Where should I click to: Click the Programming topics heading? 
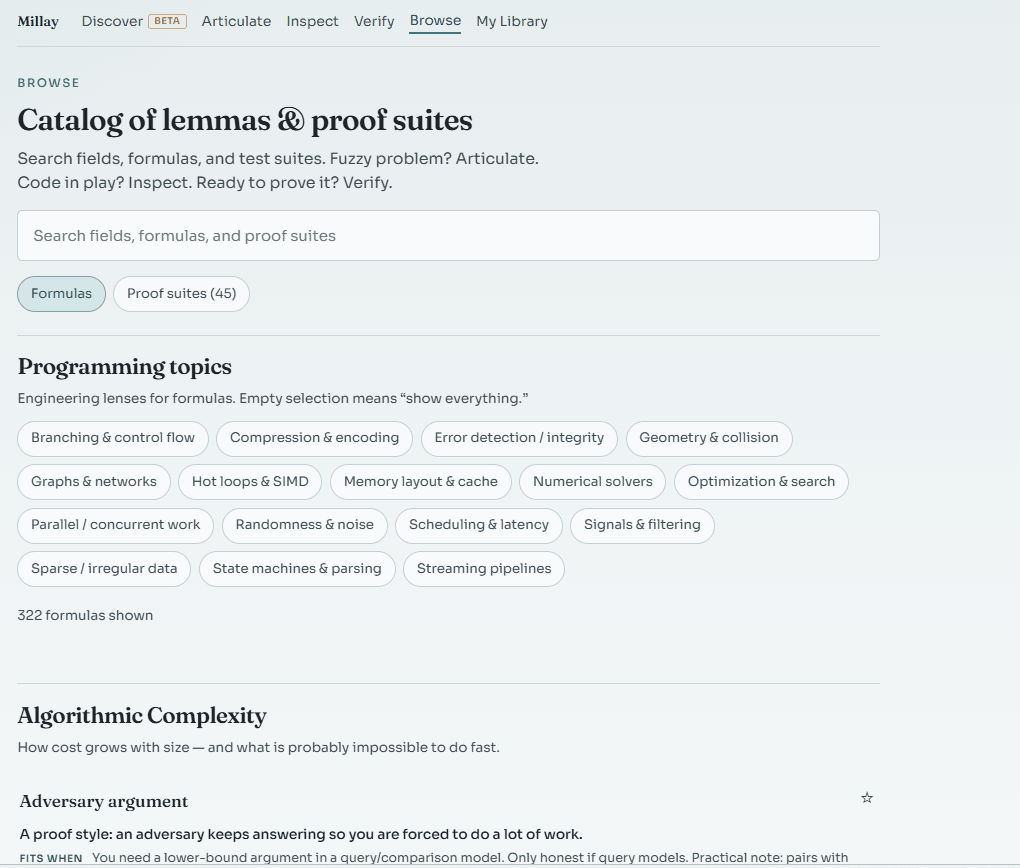click(x=124, y=367)
